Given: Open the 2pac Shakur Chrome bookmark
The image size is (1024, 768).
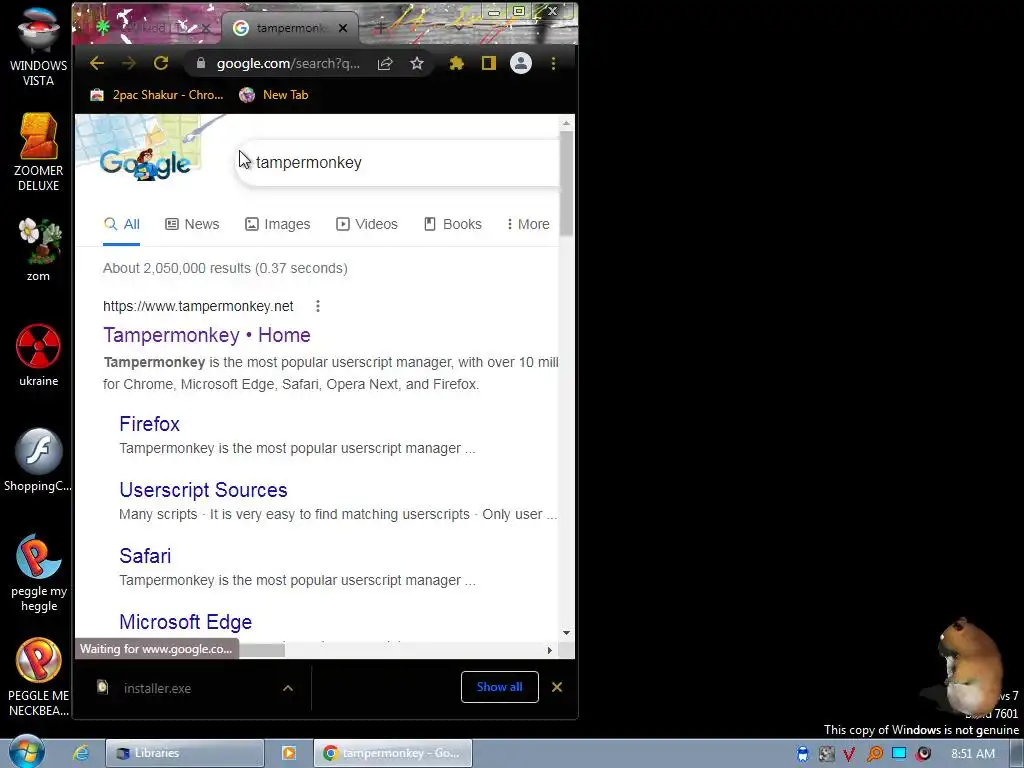Looking at the screenshot, I should pos(157,95).
